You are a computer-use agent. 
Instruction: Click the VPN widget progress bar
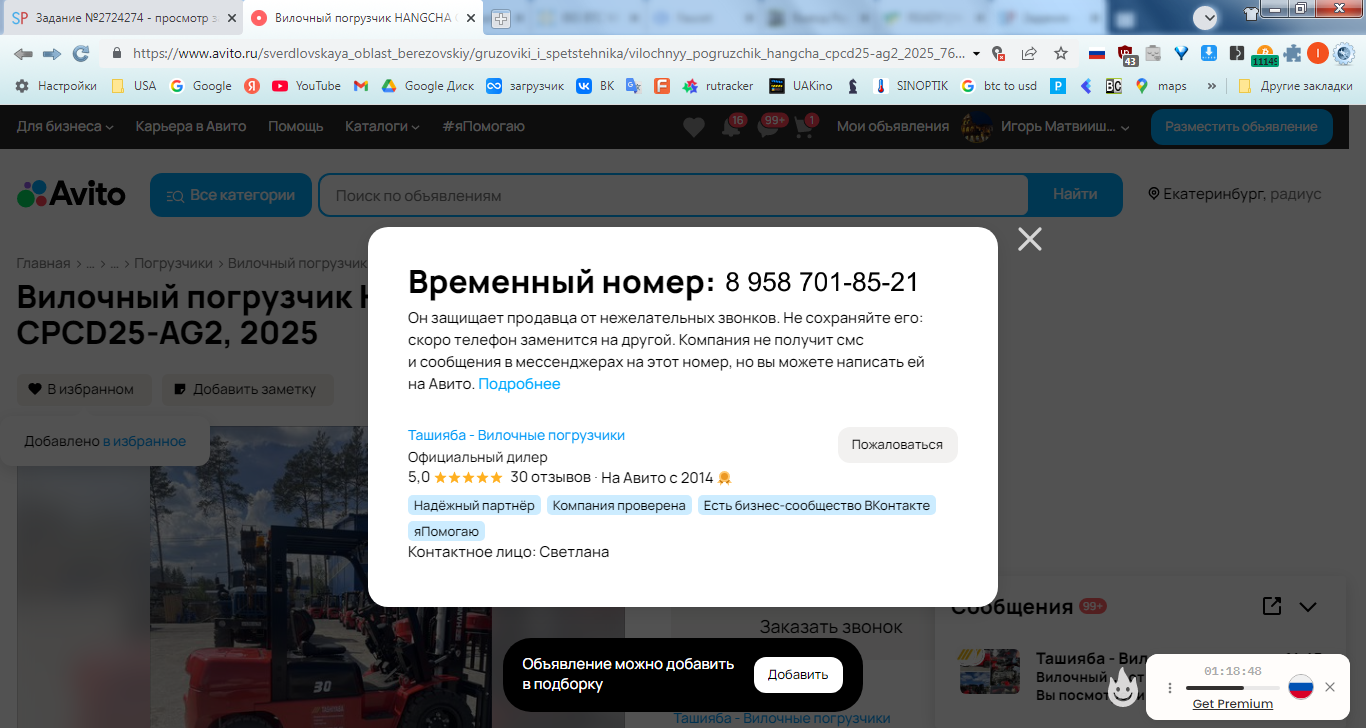1232,688
